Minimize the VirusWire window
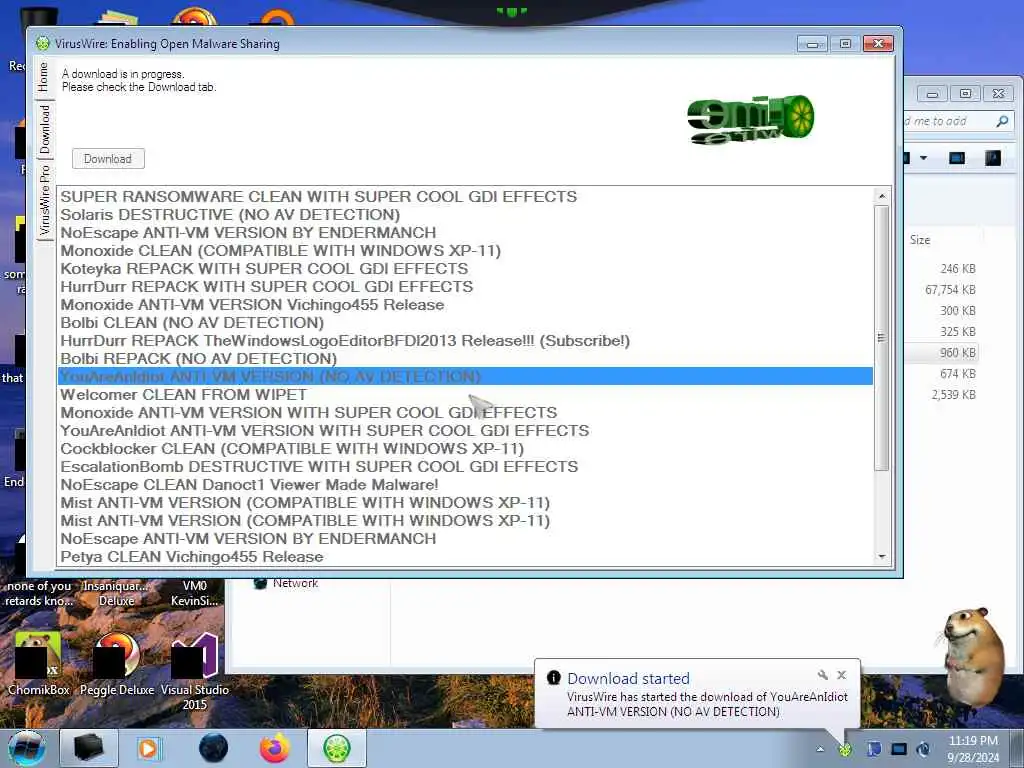This screenshot has height=768, width=1024. click(812, 44)
